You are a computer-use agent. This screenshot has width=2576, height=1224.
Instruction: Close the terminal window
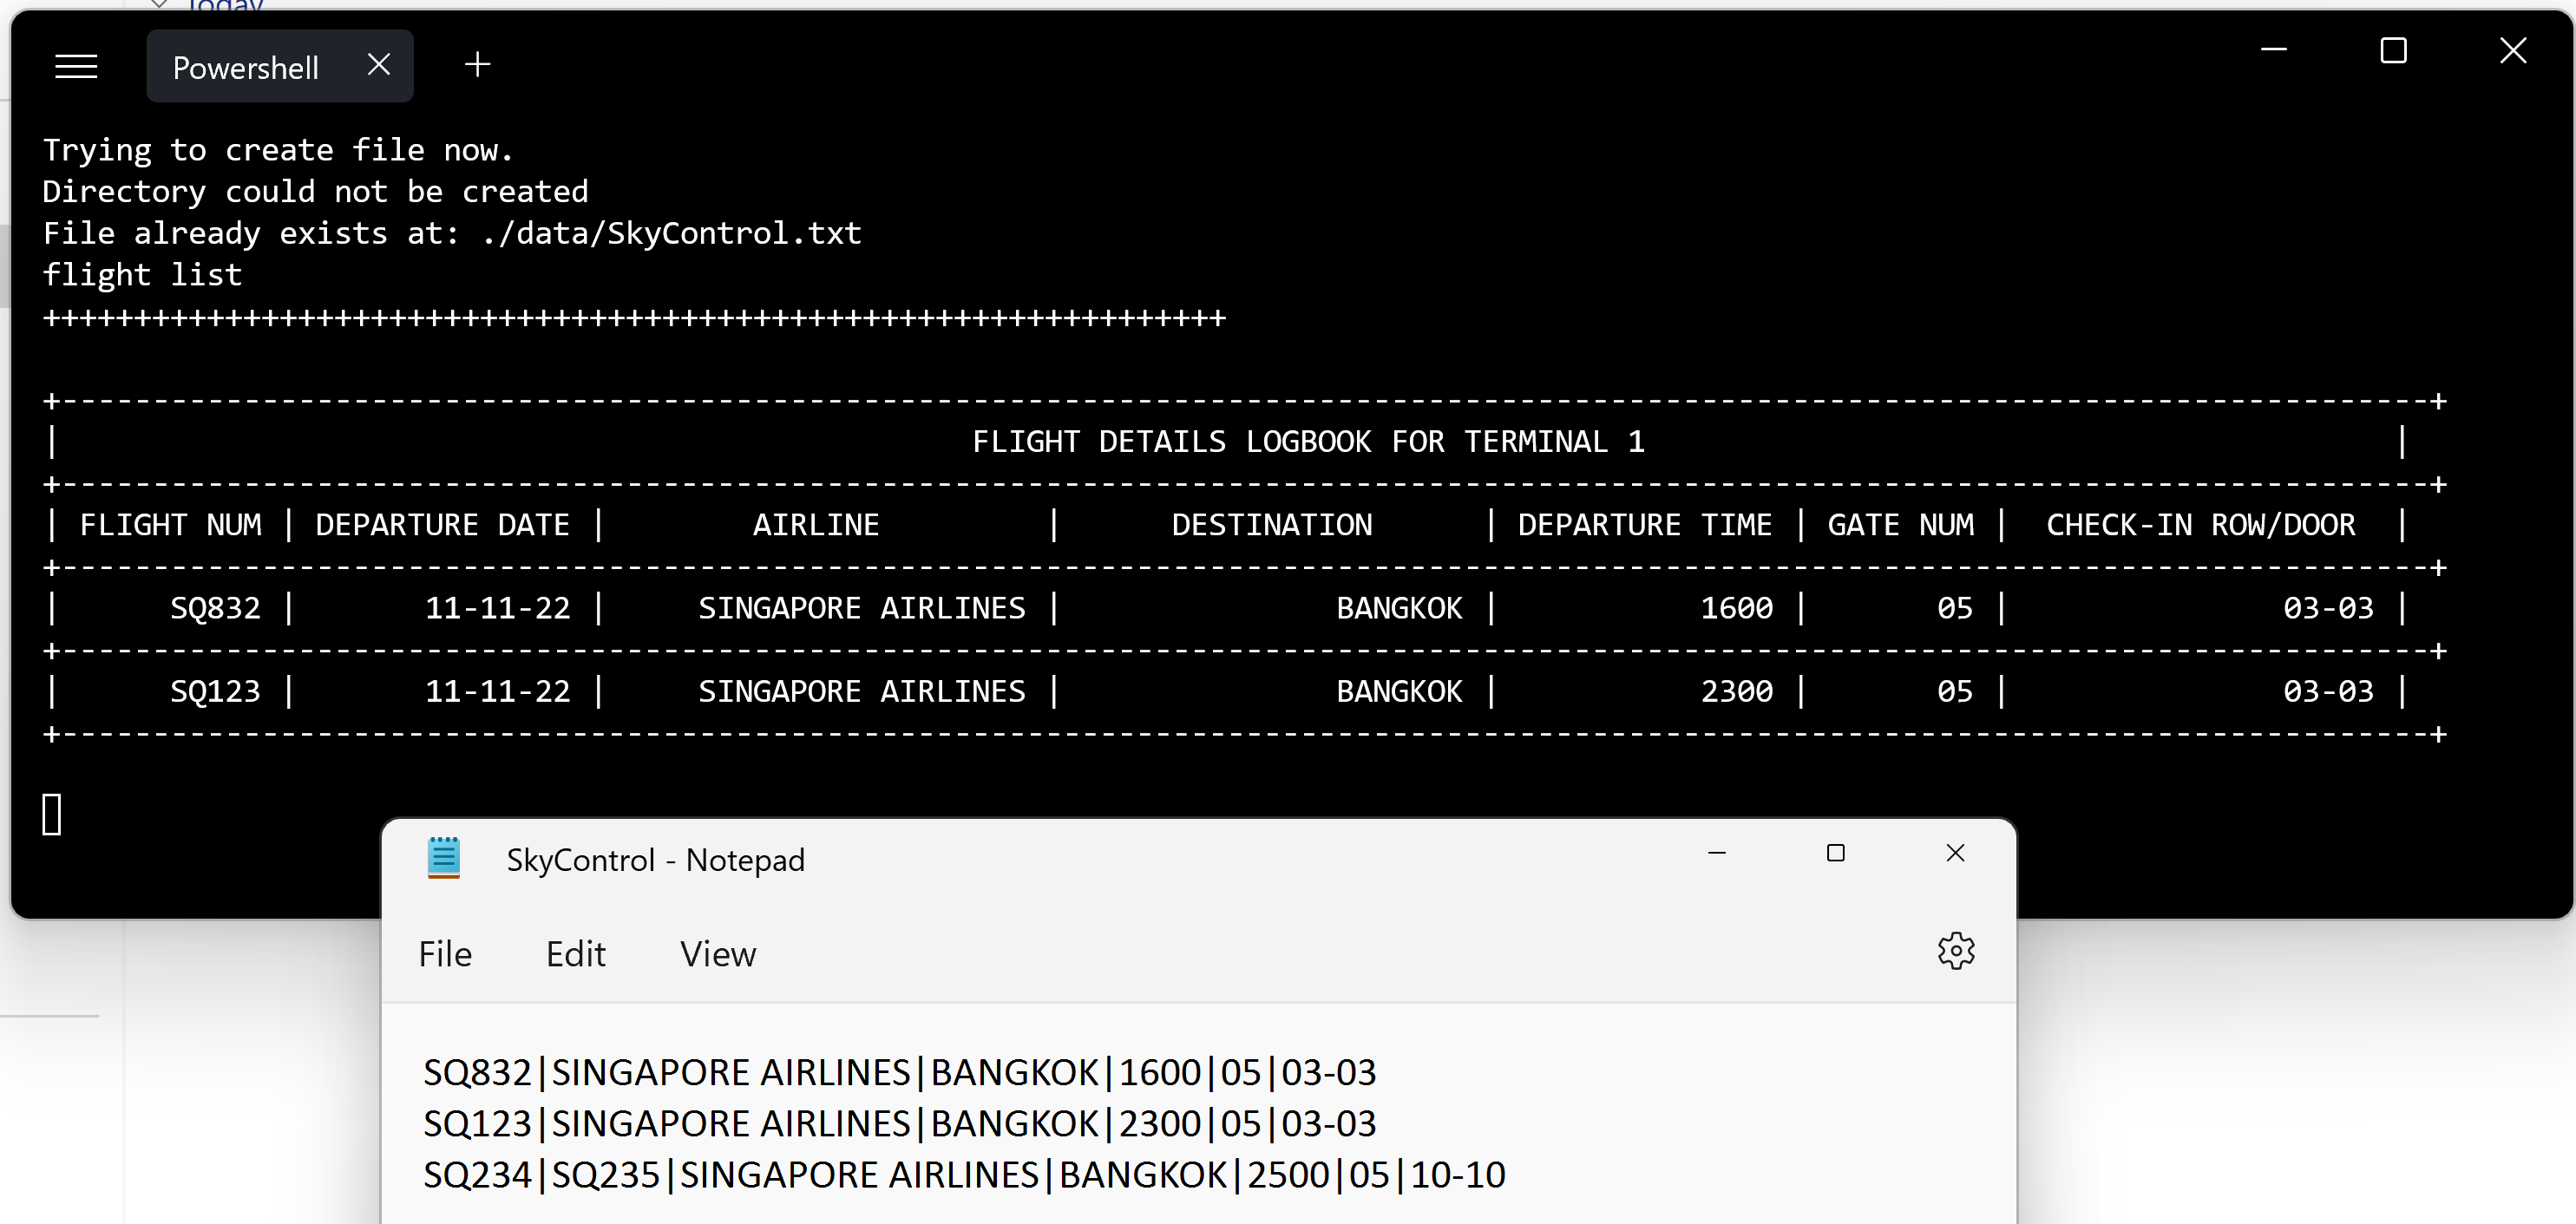(x=2512, y=50)
